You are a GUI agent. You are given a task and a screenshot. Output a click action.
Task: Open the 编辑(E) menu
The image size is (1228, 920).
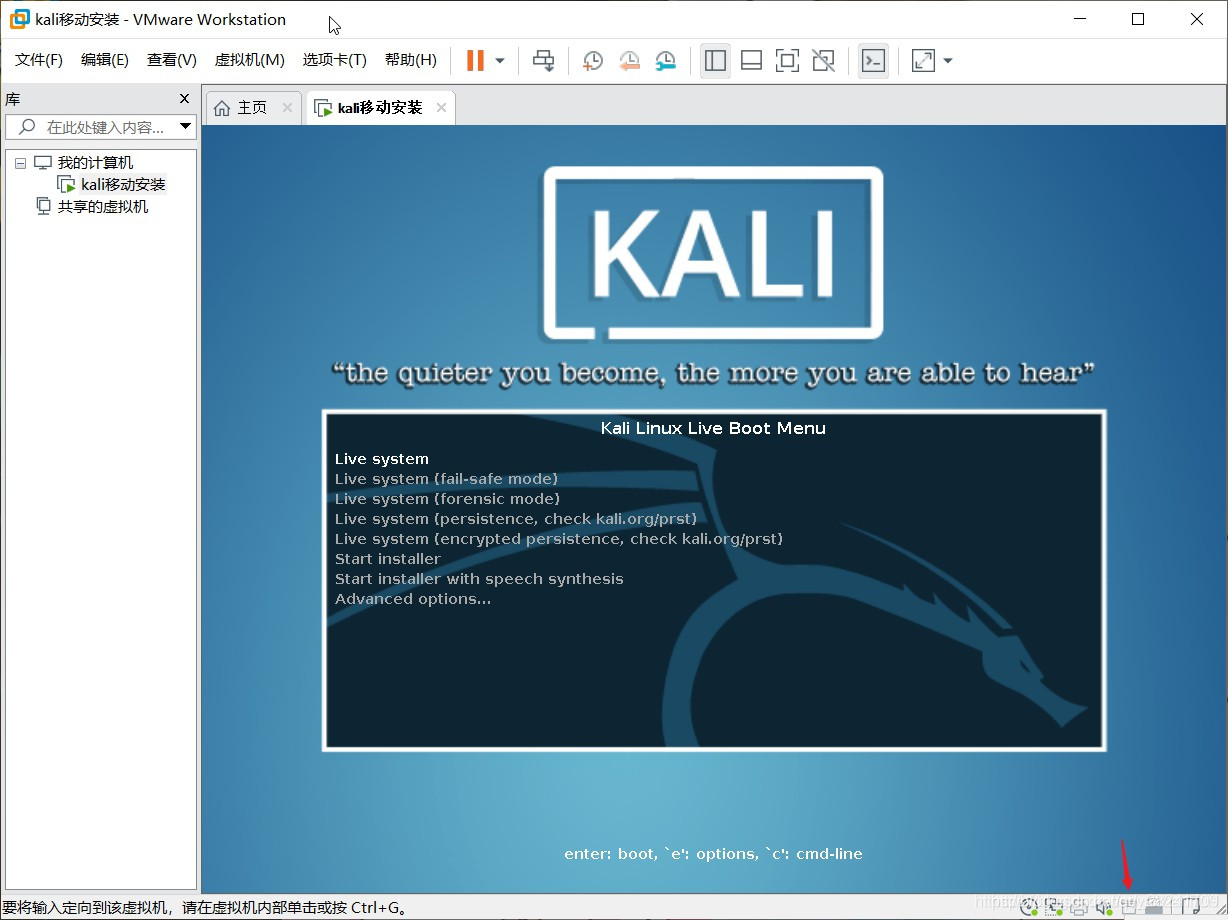point(105,60)
